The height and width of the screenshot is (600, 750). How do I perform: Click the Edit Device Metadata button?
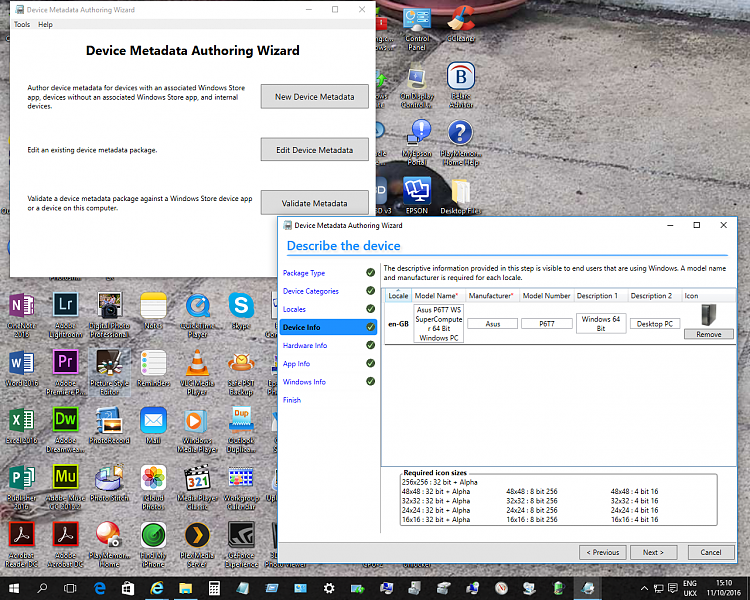[315, 150]
